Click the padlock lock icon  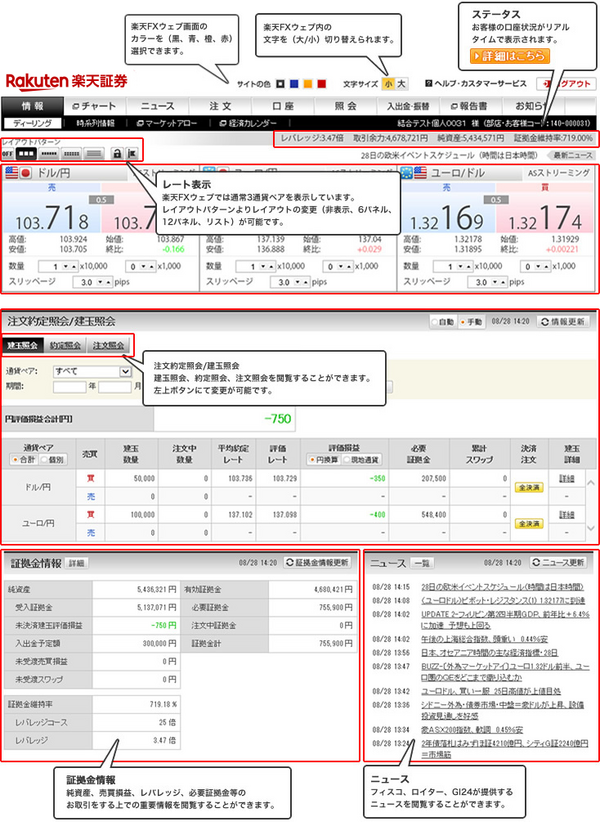[117, 154]
